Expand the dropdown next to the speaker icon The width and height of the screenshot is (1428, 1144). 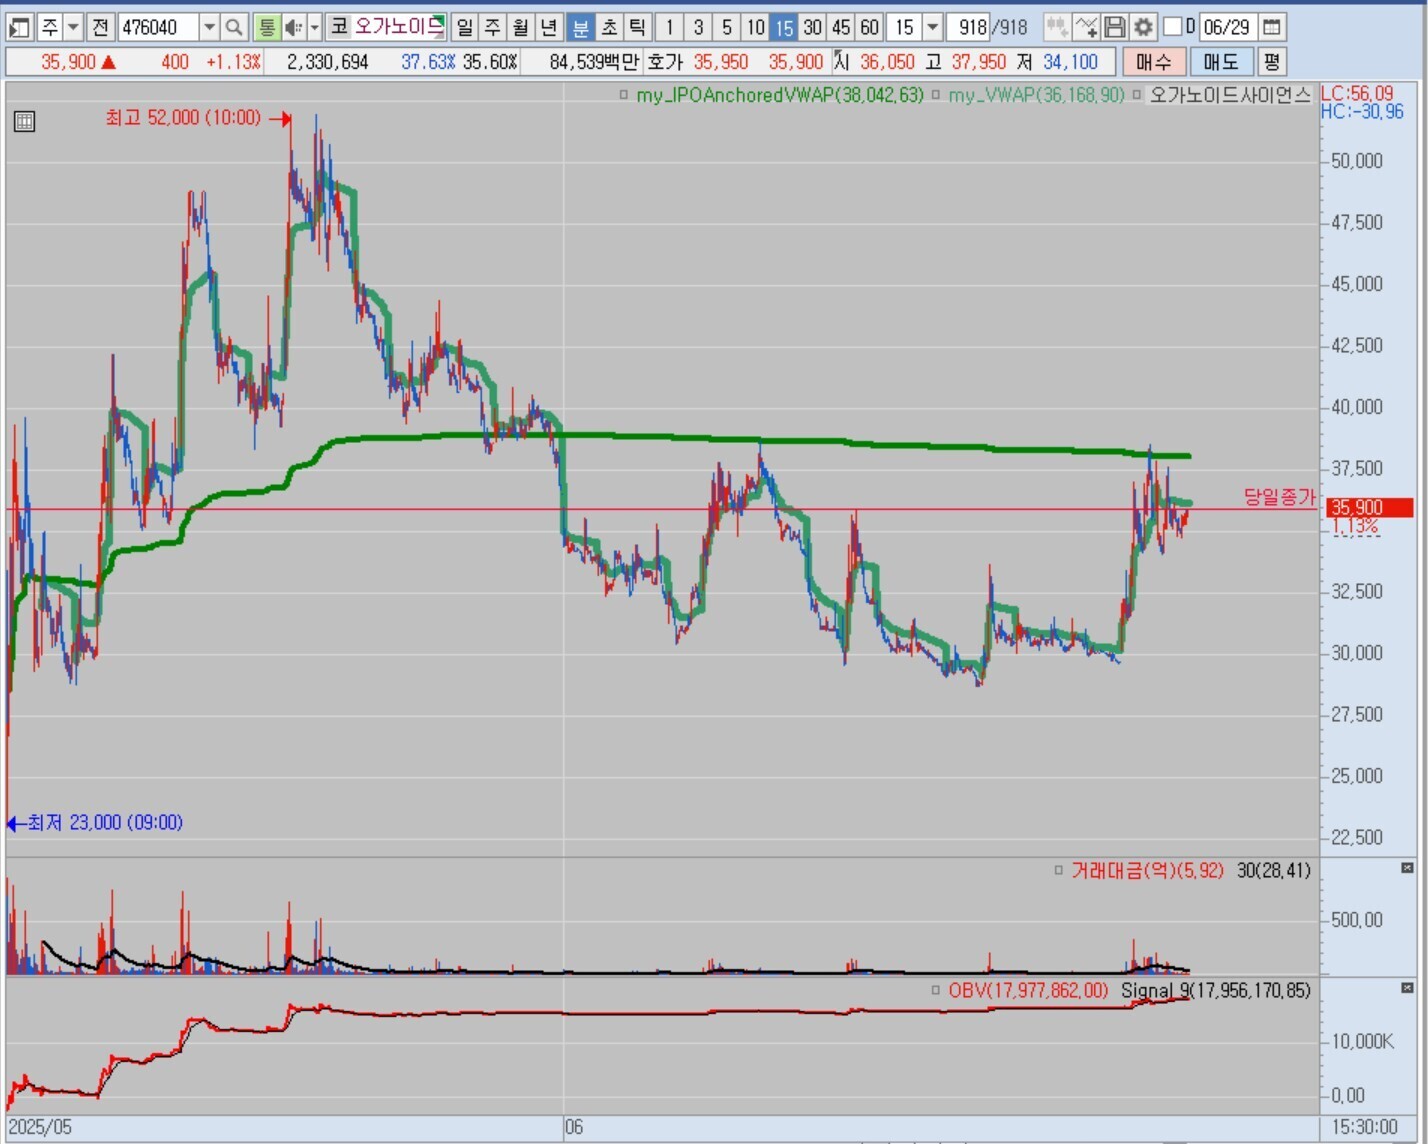coord(314,27)
